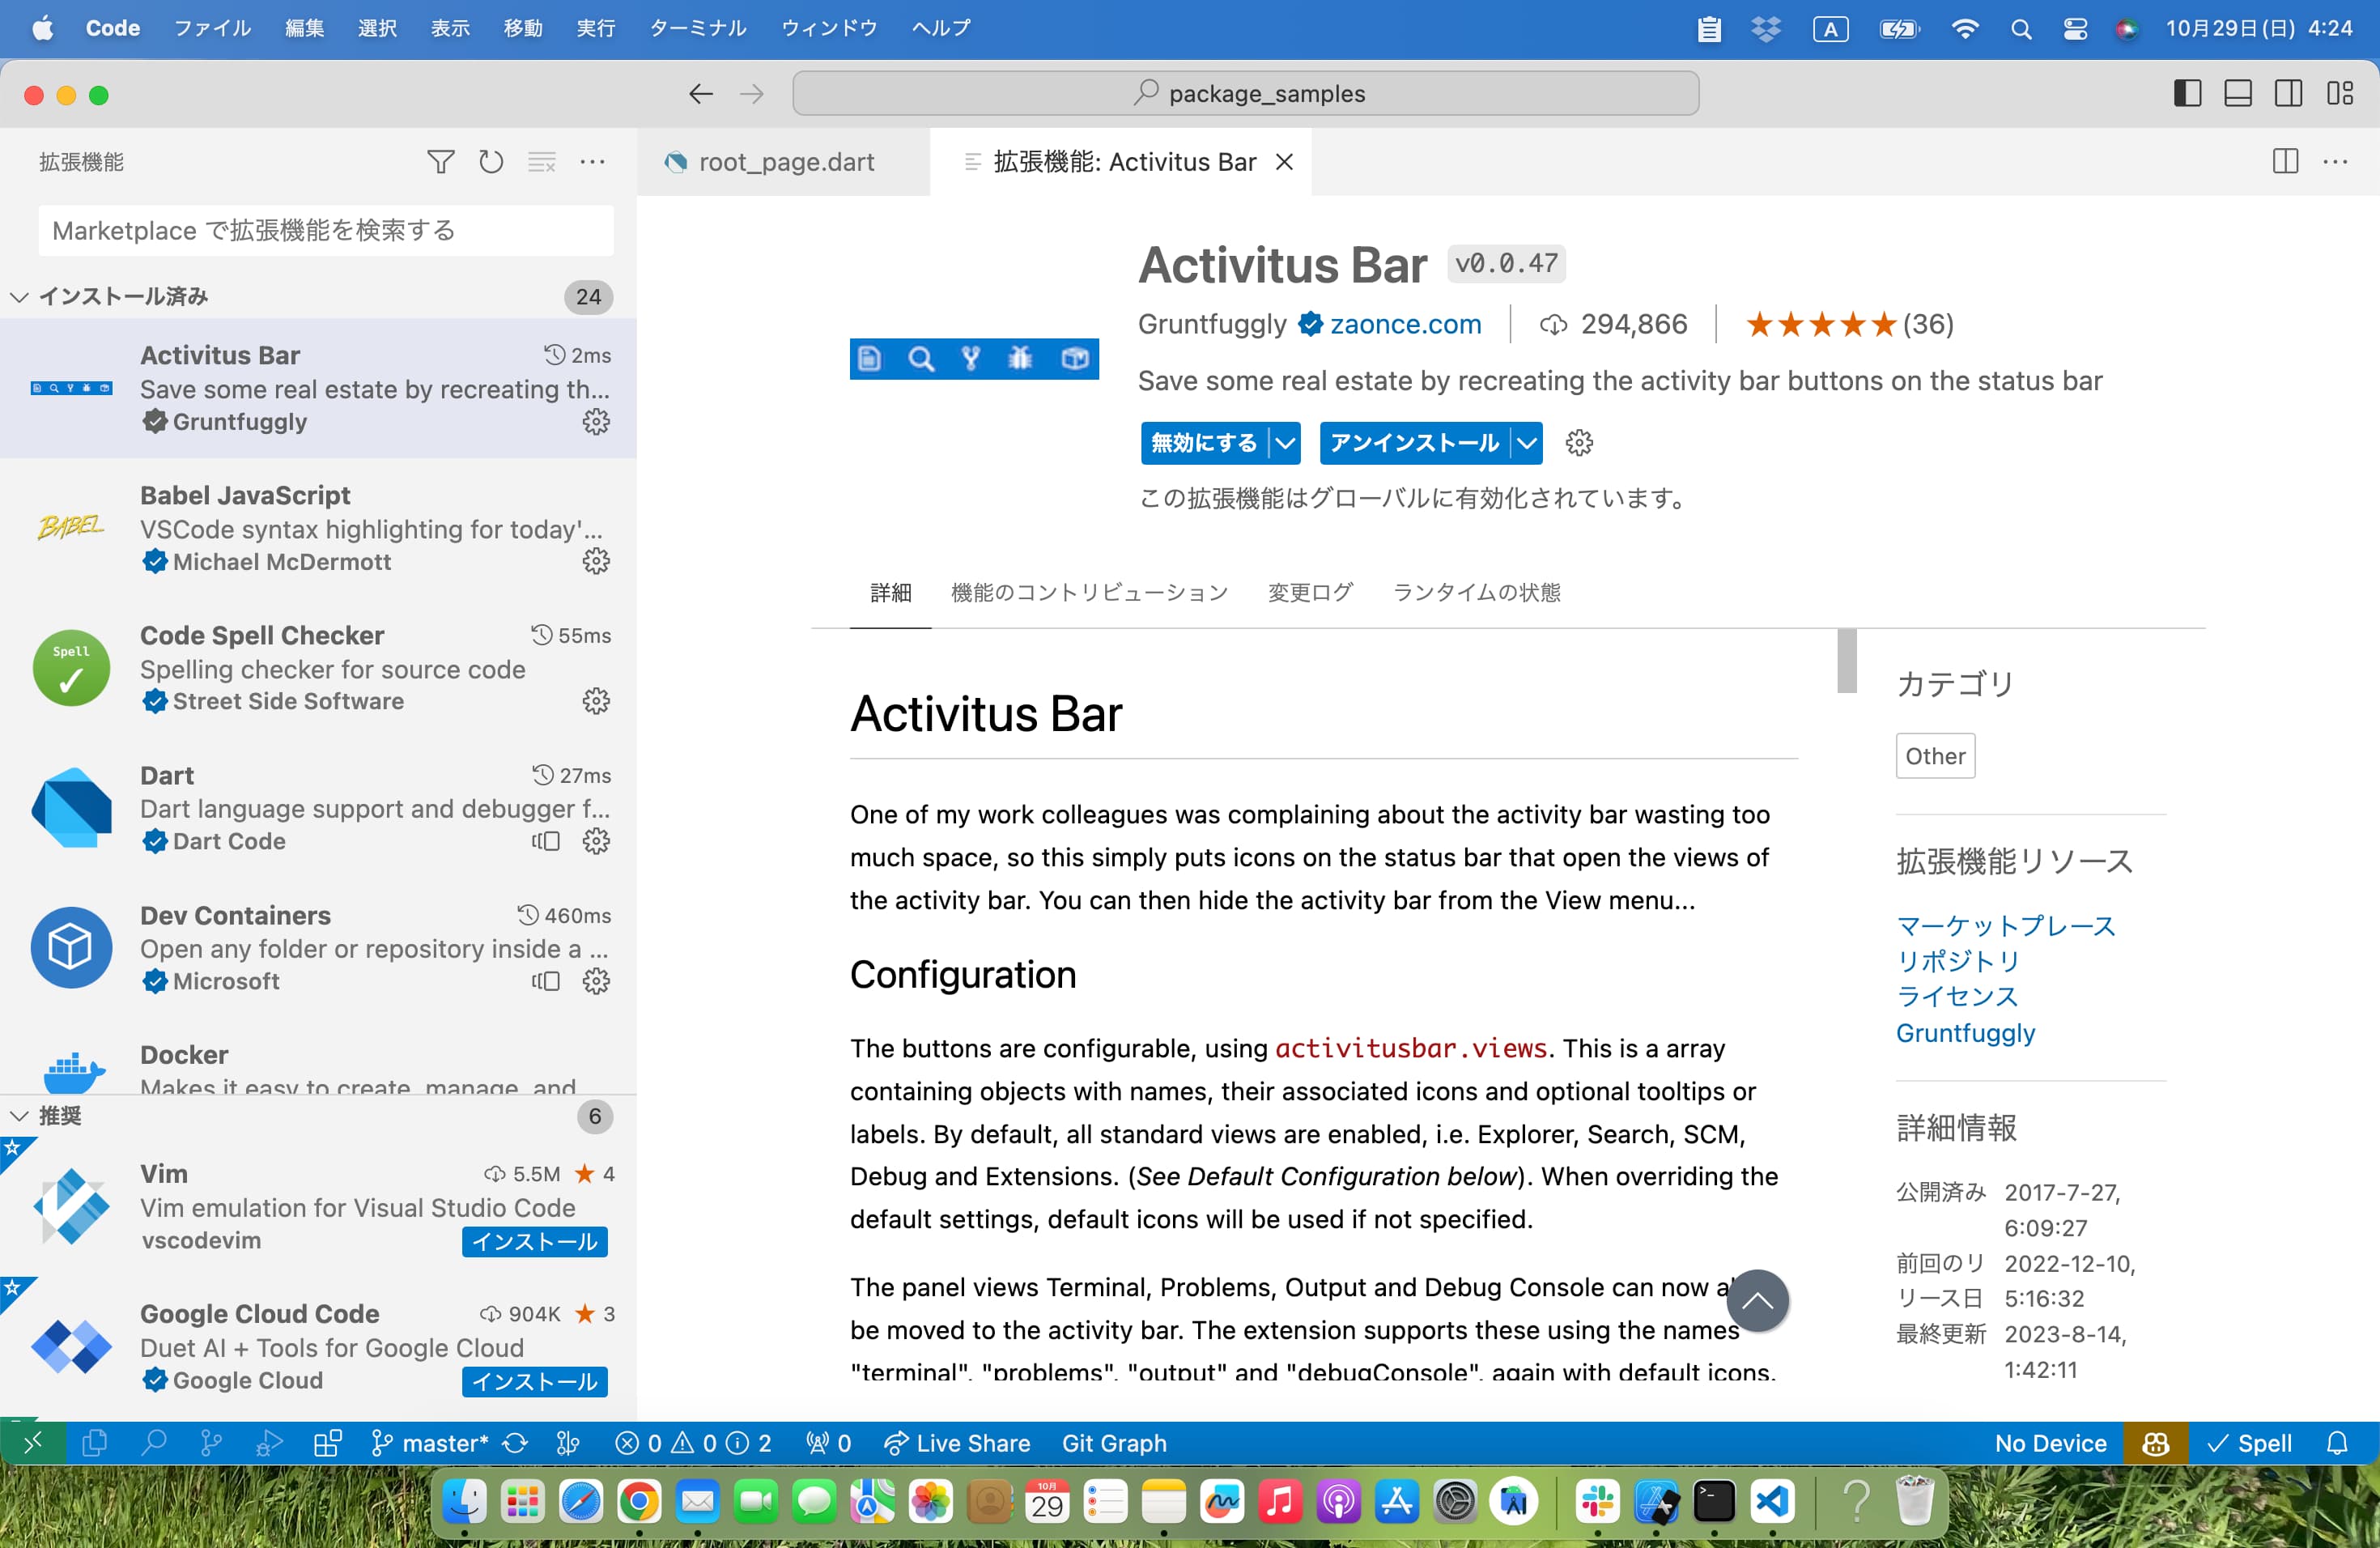Open the マーケットプレース link
Image resolution: width=2380 pixels, height=1548 pixels.
tap(2002, 923)
